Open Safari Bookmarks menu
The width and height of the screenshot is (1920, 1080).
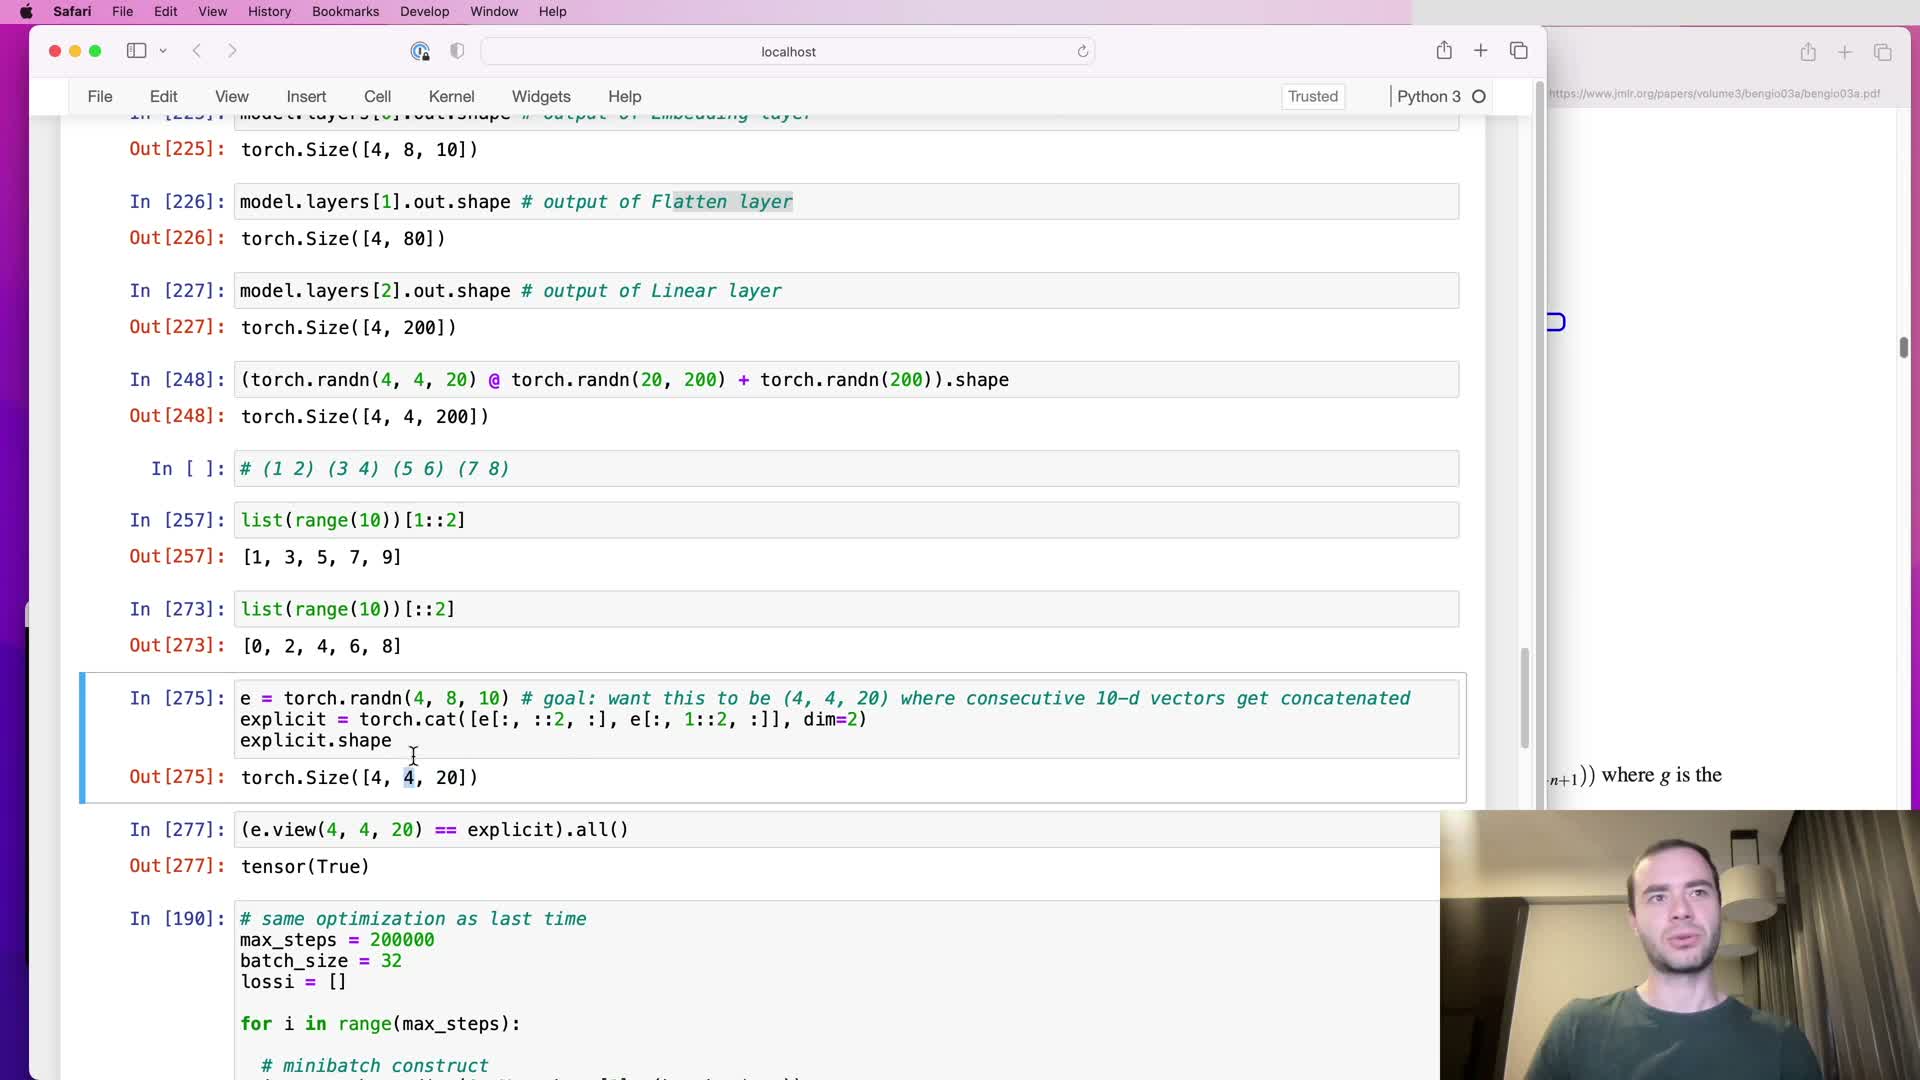345,12
